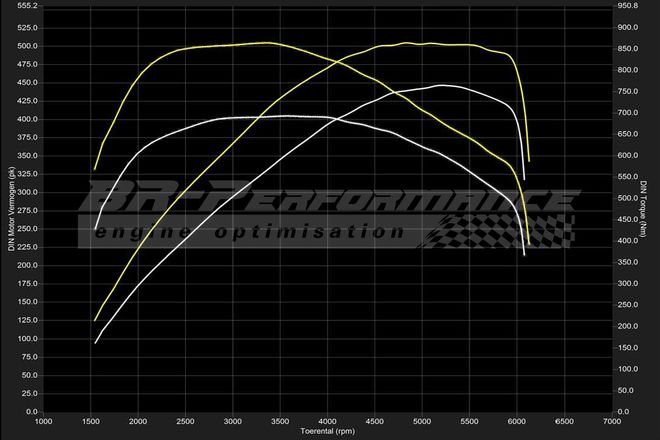The height and width of the screenshot is (440, 660).
Task: Click the 1000 rpm tick label
Action: point(45,421)
